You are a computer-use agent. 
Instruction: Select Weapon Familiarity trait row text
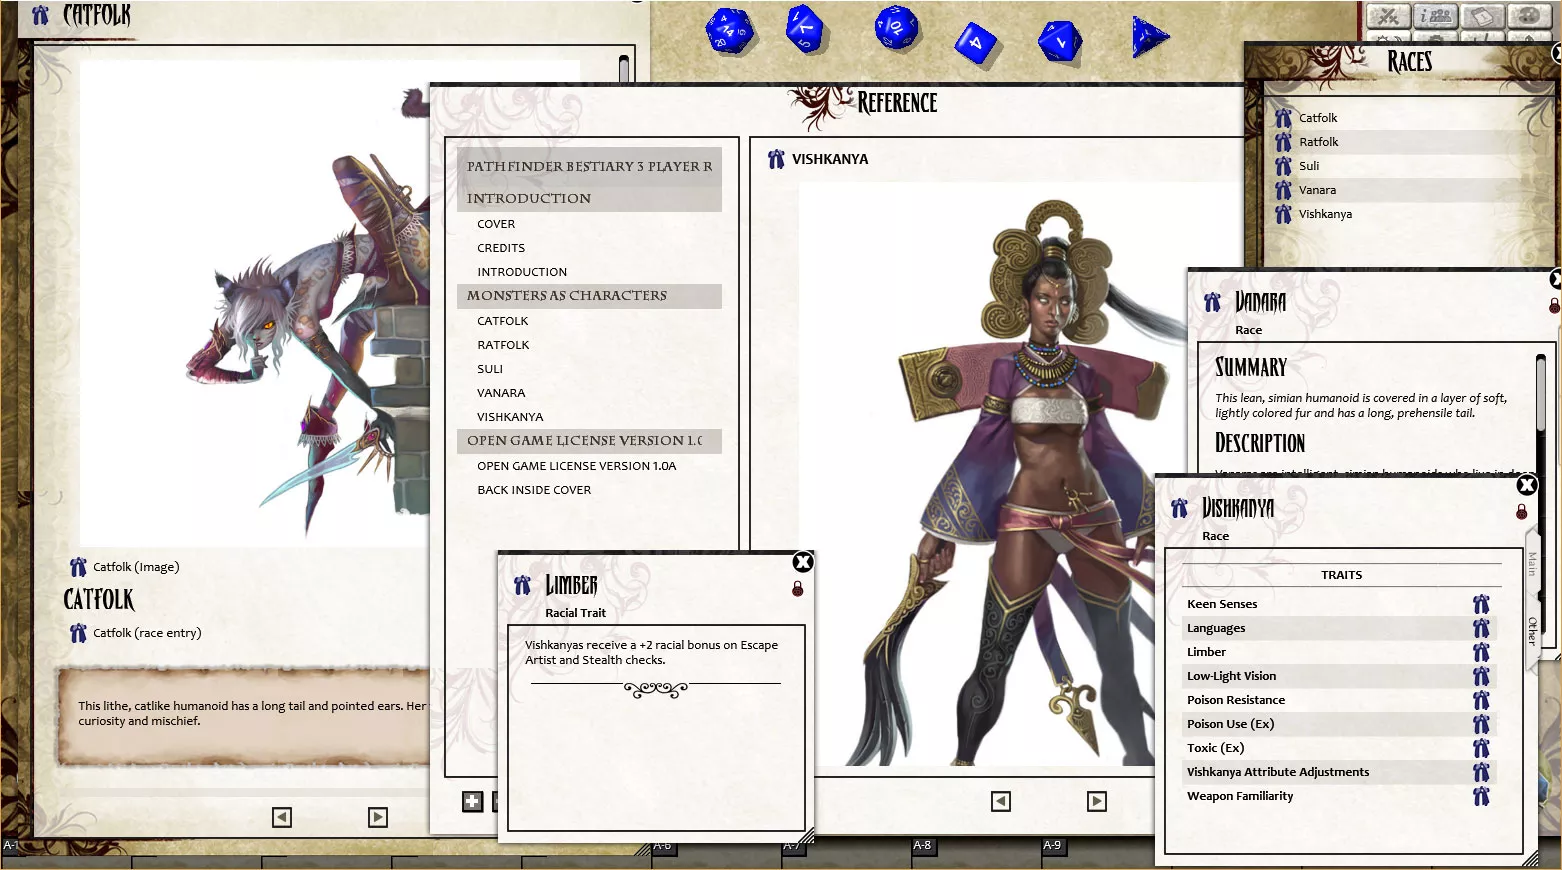pos(1240,796)
